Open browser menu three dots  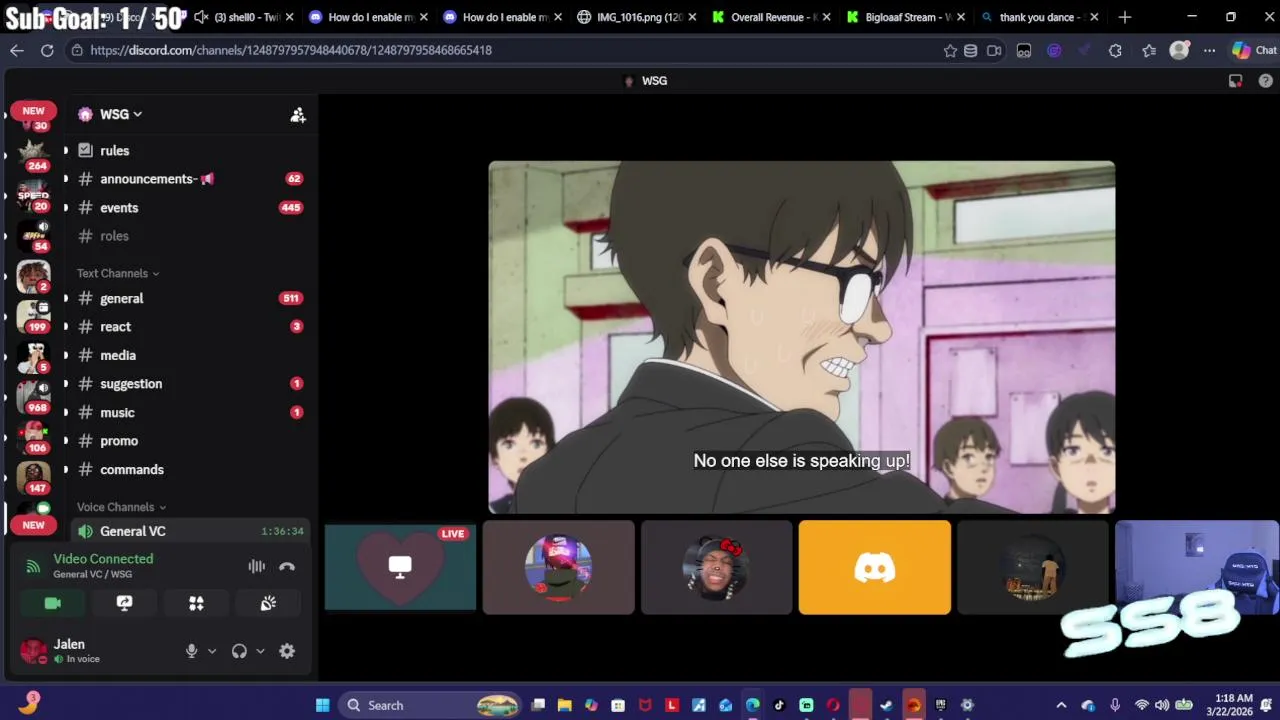pyautogui.click(x=1209, y=50)
